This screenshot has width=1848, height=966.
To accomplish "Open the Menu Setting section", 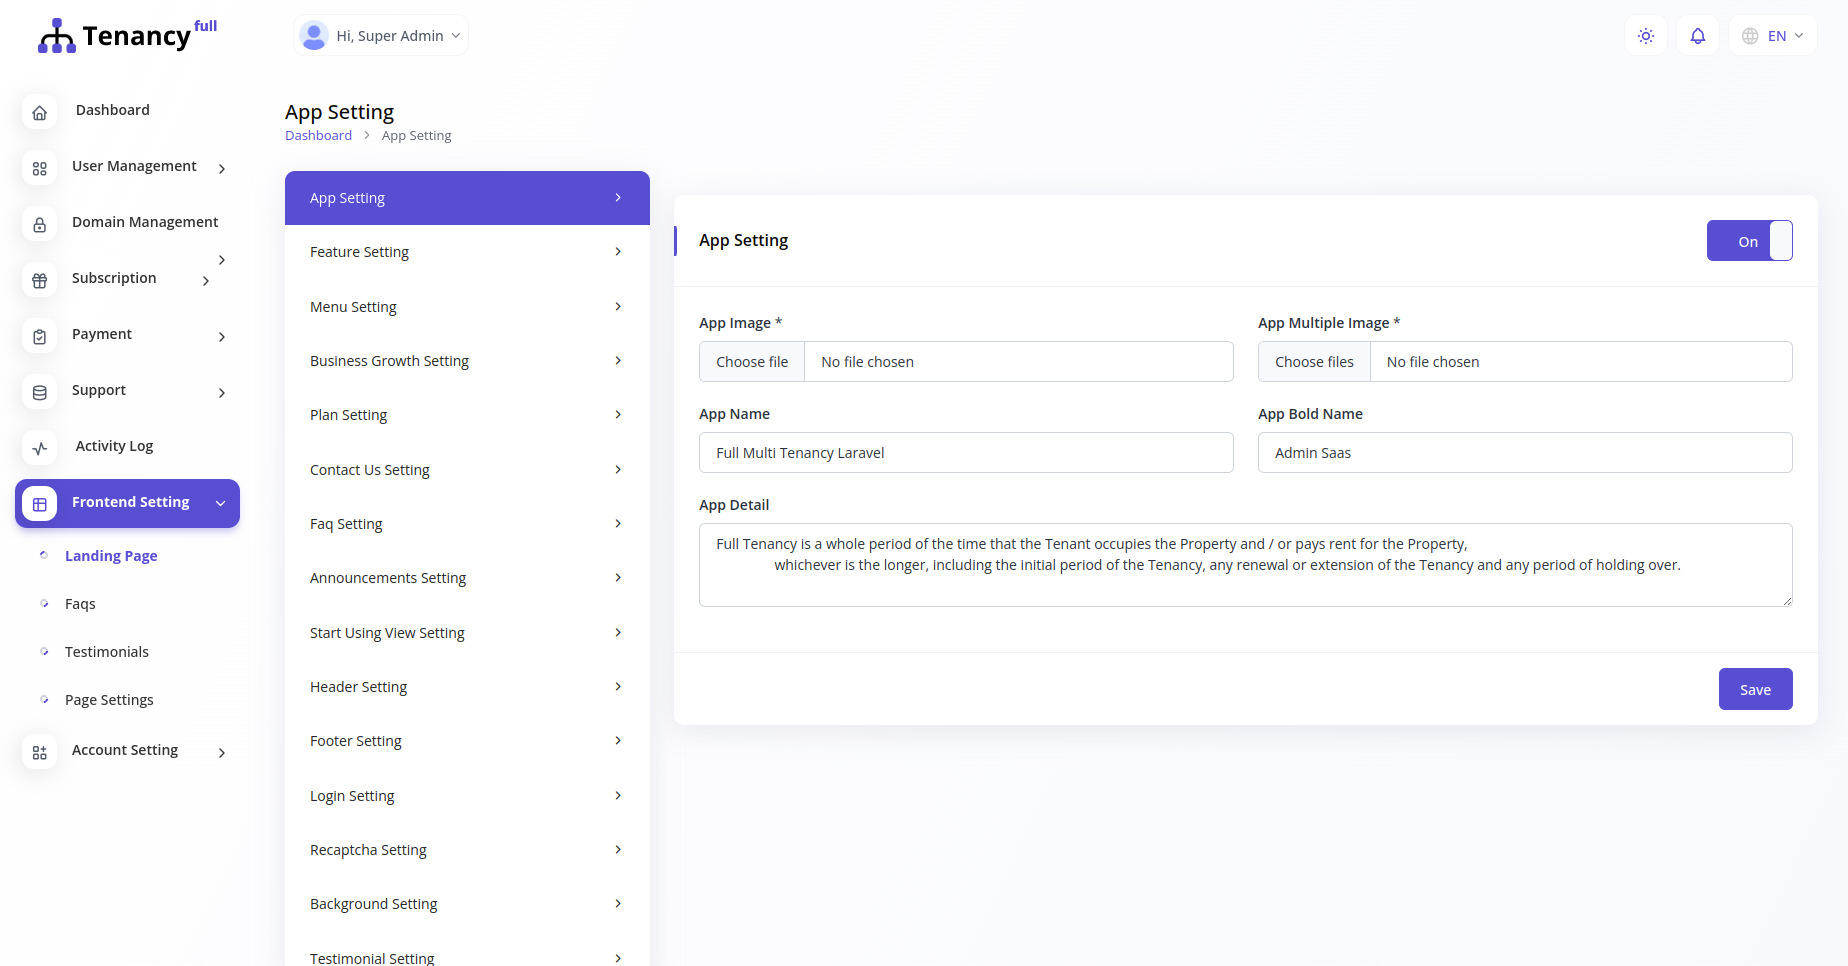I will [466, 306].
